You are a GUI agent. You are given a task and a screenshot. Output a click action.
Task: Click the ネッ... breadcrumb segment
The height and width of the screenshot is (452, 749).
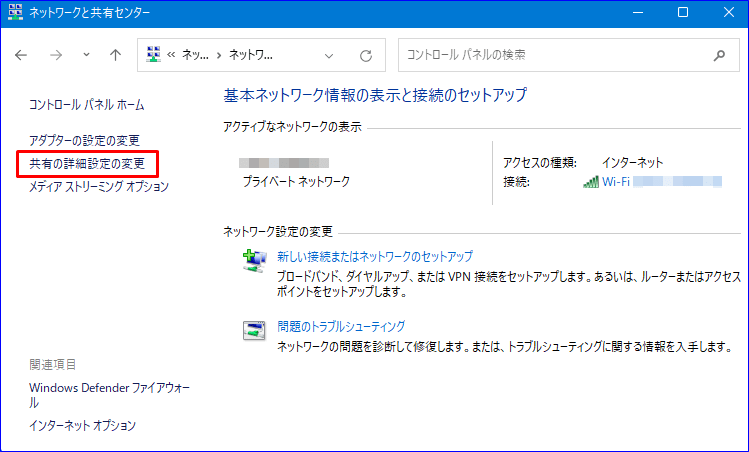(195, 55)
